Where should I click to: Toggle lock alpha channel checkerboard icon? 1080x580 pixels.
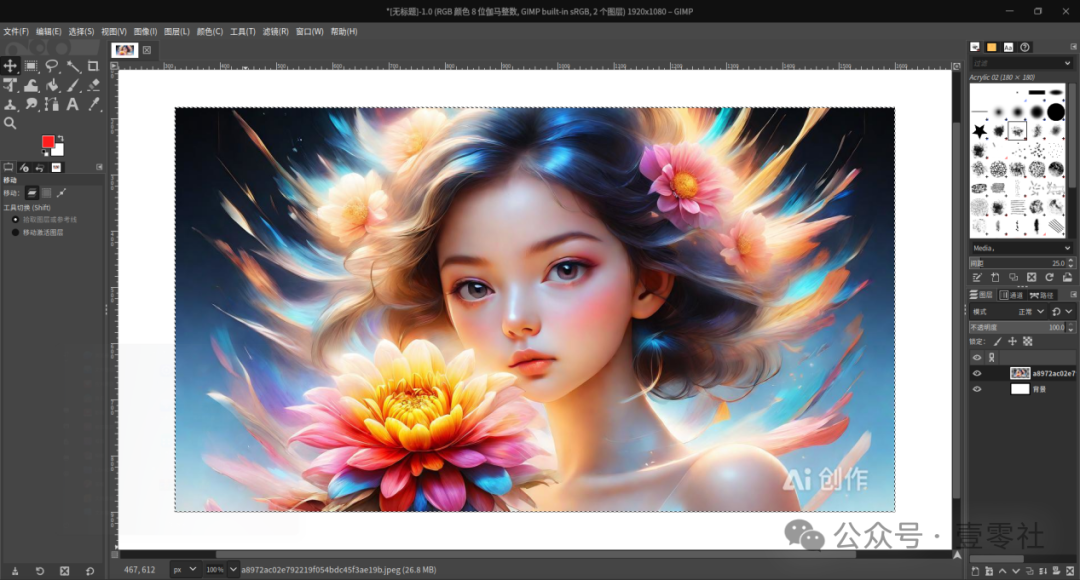click(x=1028, y=342)
